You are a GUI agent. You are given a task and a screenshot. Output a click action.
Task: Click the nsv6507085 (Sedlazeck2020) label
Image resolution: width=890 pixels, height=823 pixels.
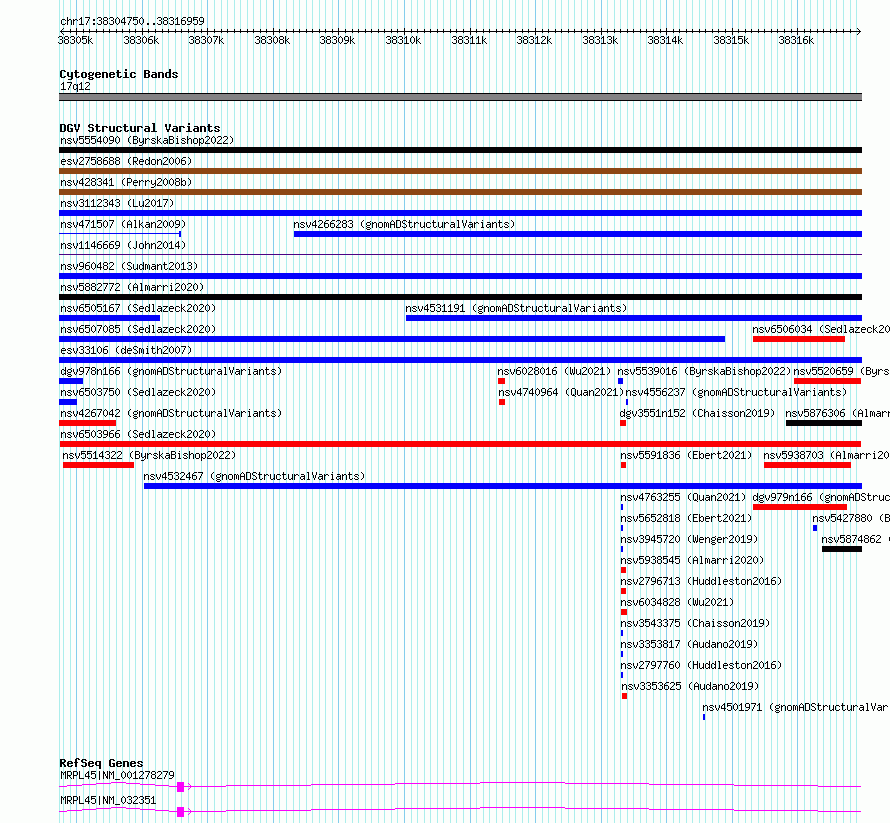point(138,329)
